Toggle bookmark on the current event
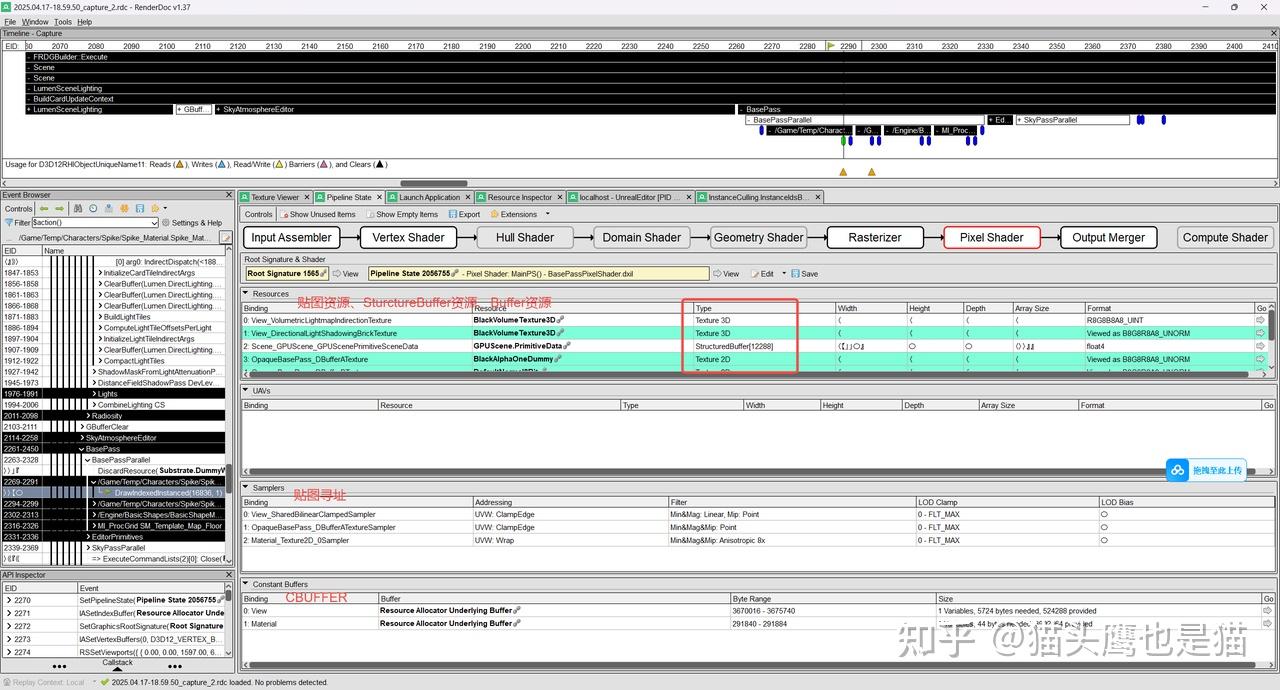Screen dimensions: 1280x690 (109, 208)
